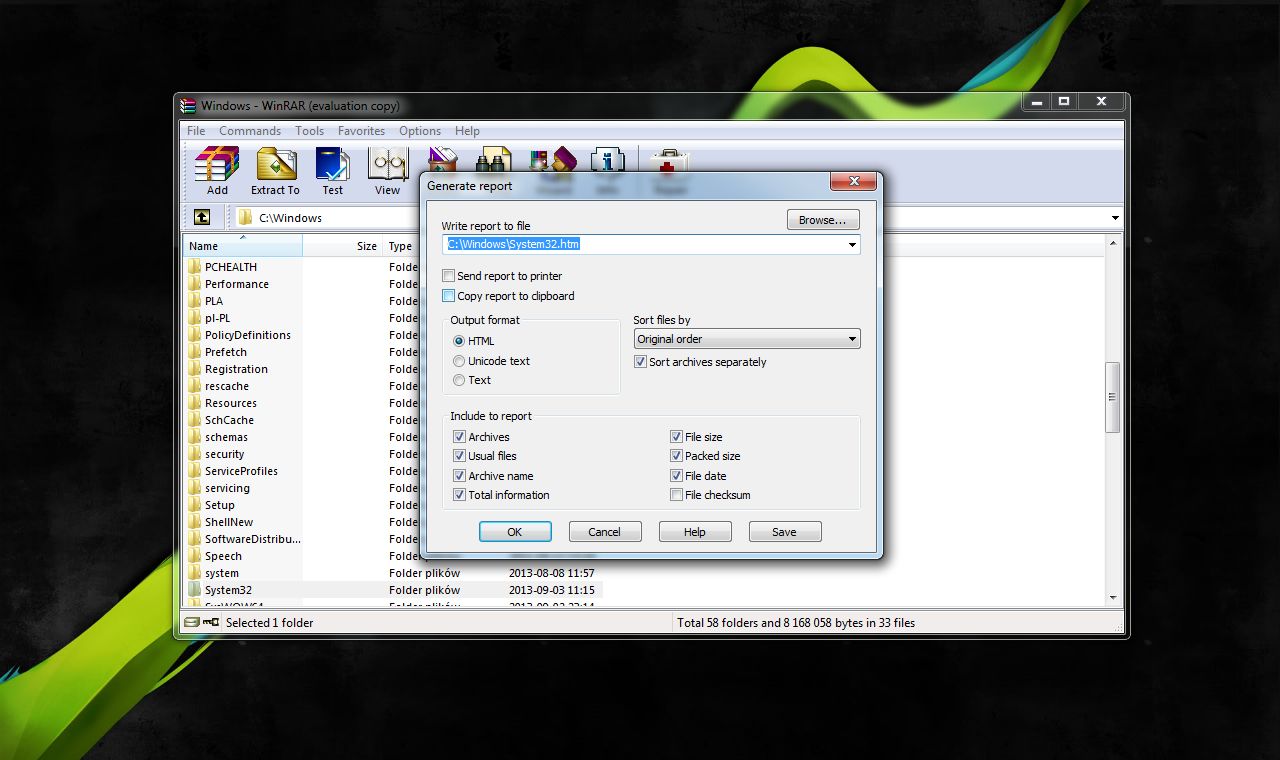
Task: Click the disk drive icon in status bar
Action: [x=191, y=622]
